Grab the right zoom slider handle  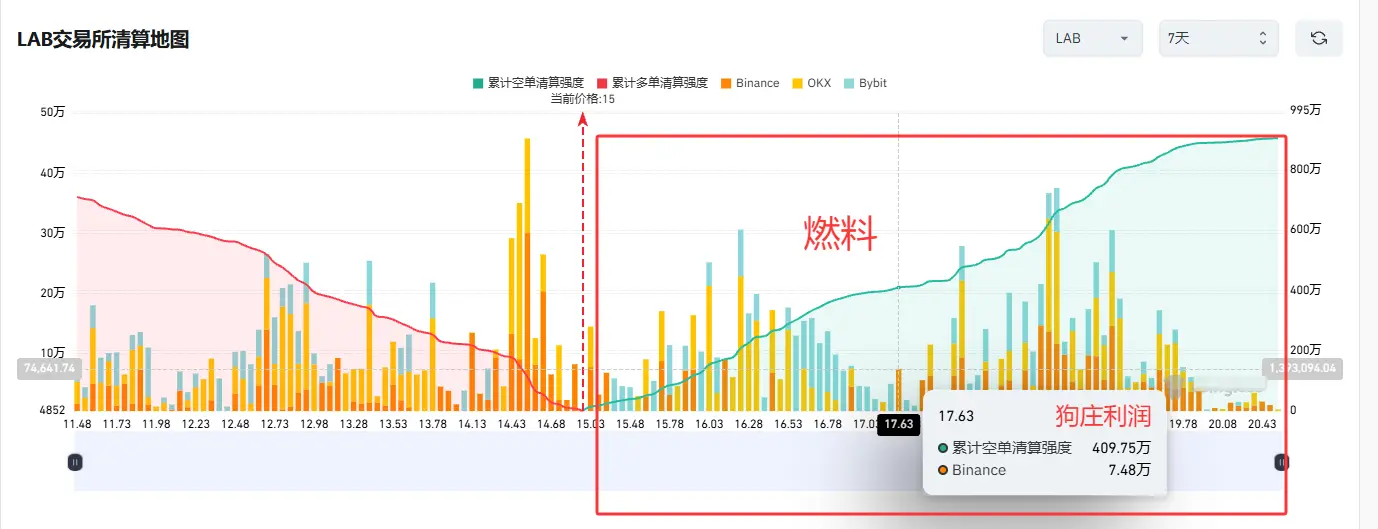[1281, 462]
